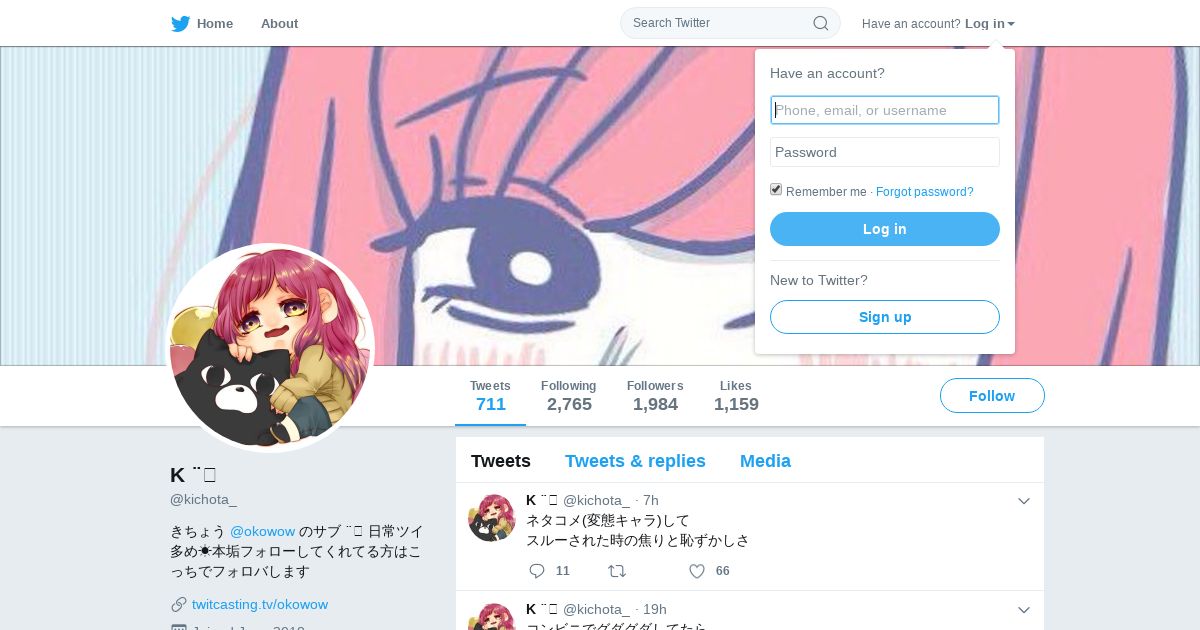The height and width of the screenshot is (630, 1200).
Task: Expand the Log in dropdown caret
Action: point(1011,24)
